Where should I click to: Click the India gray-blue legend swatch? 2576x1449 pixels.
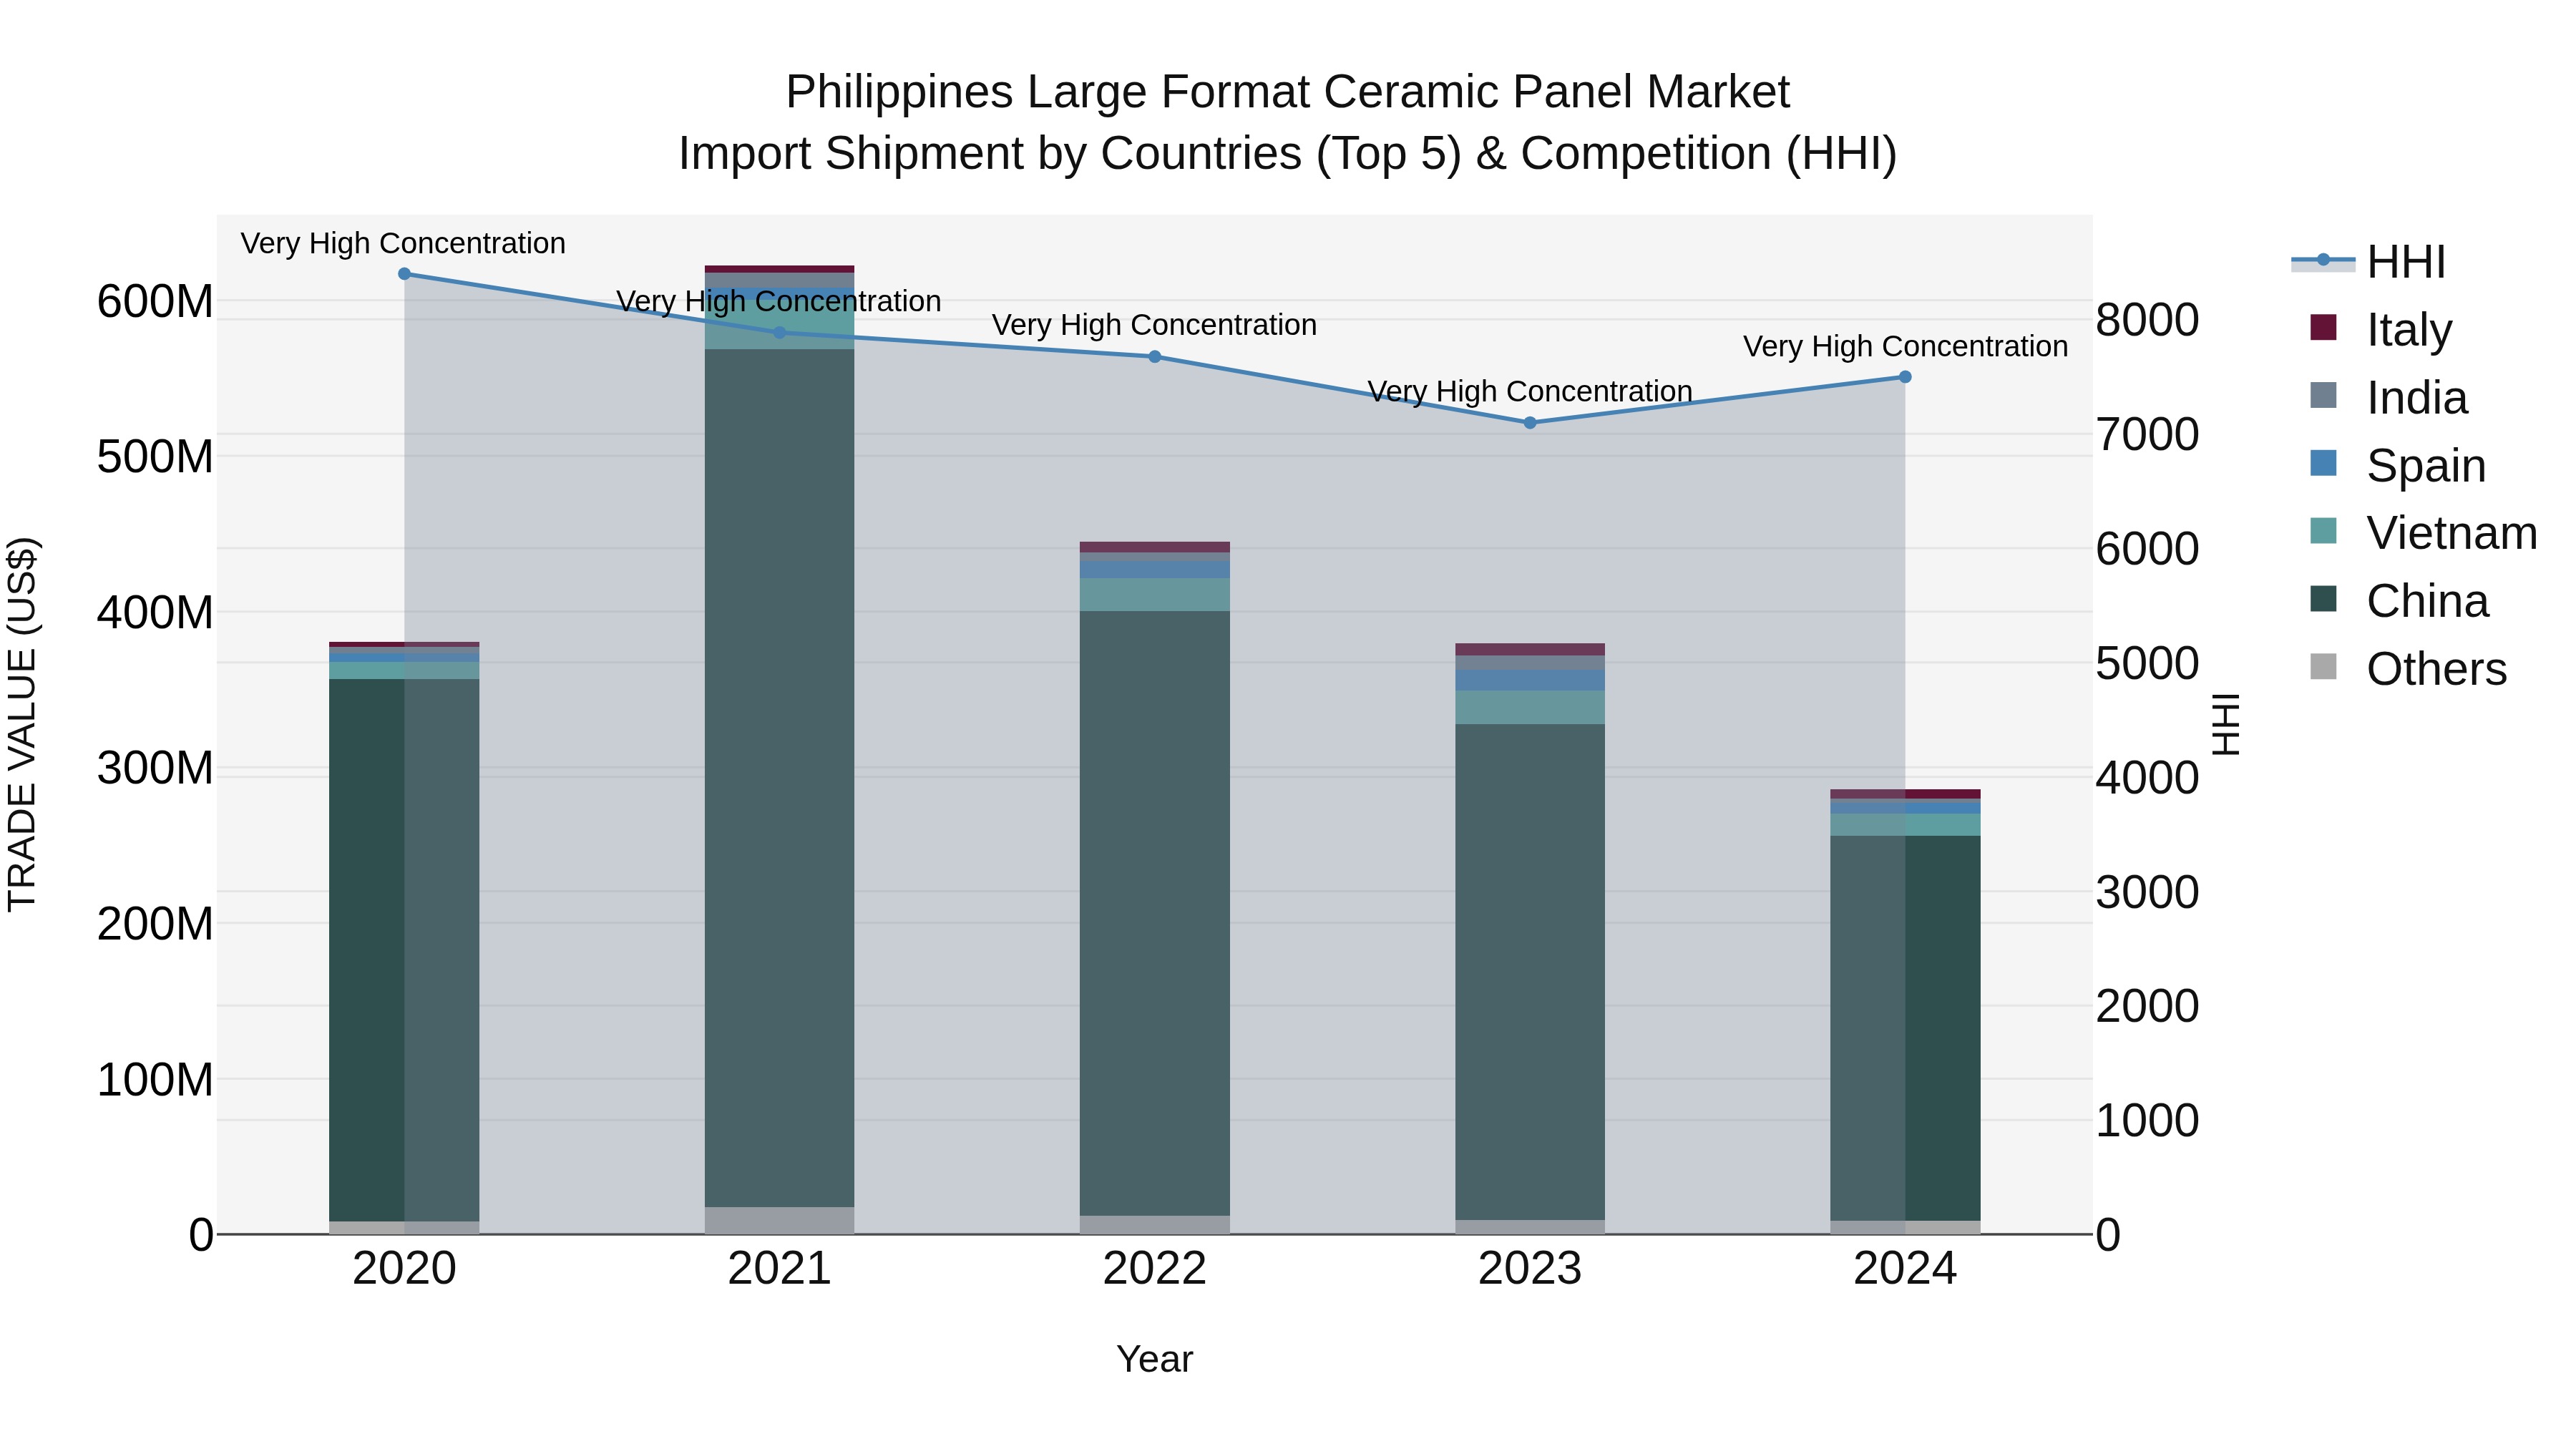2323,395
